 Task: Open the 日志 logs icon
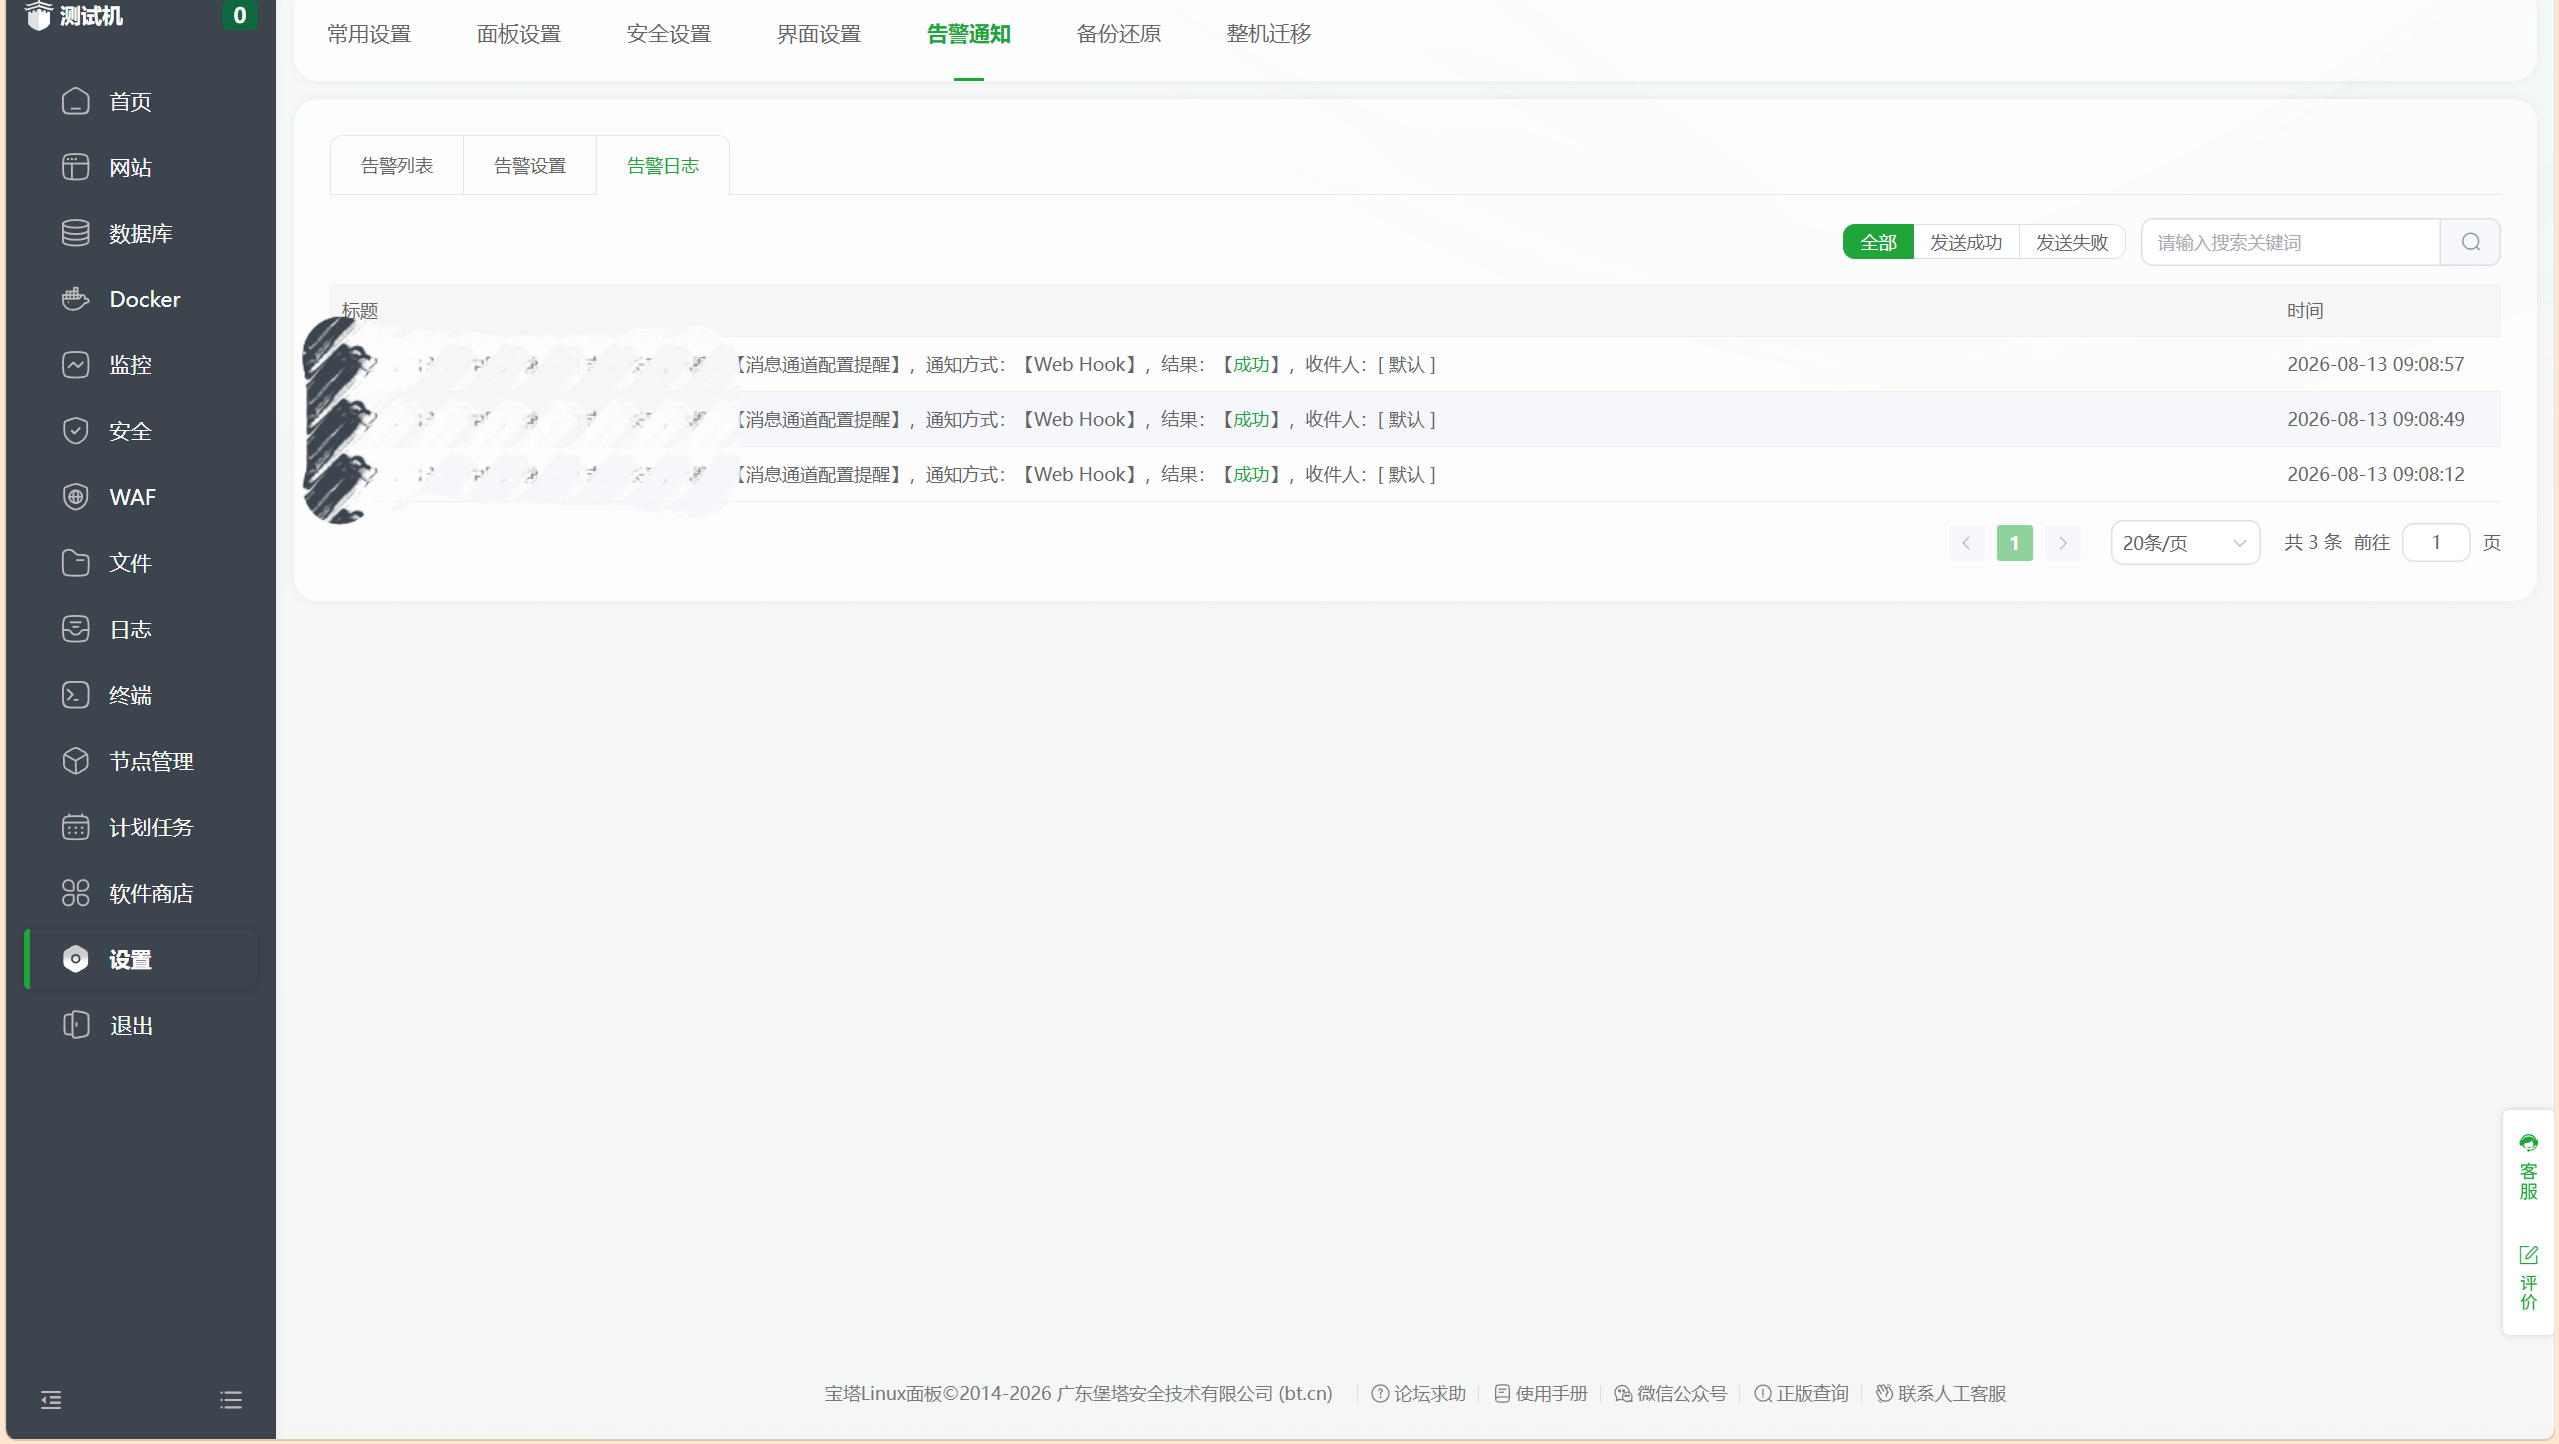(76, 629)
